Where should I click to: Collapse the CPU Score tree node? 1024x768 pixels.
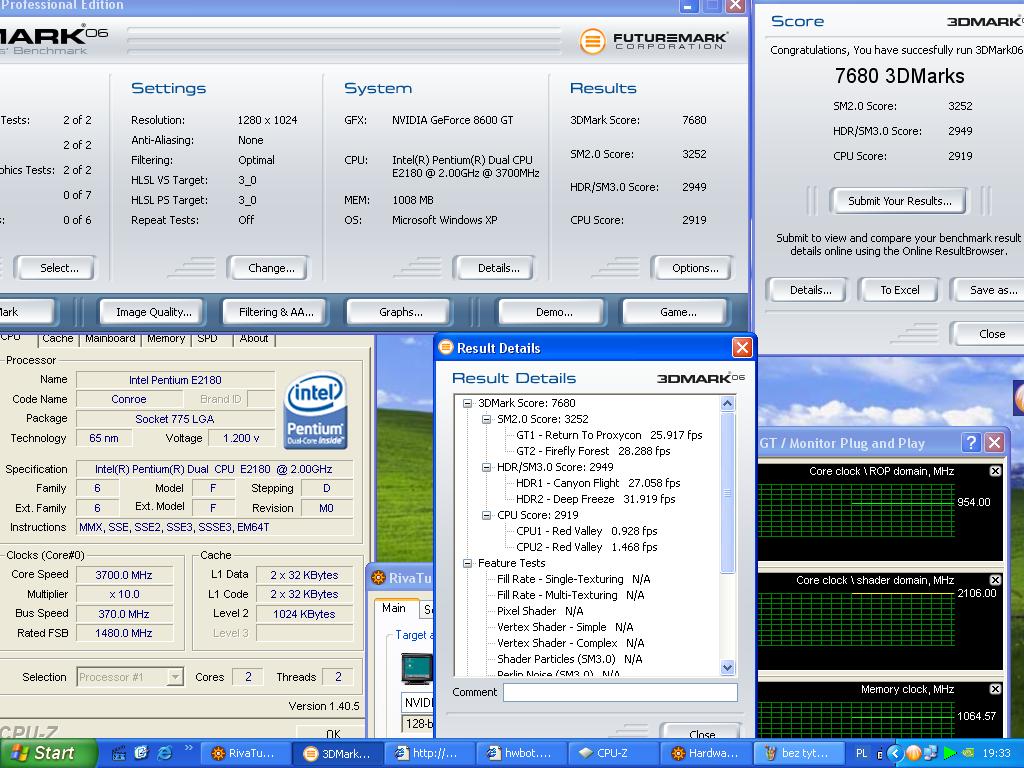pyautogui.click(x=487, y=515)
